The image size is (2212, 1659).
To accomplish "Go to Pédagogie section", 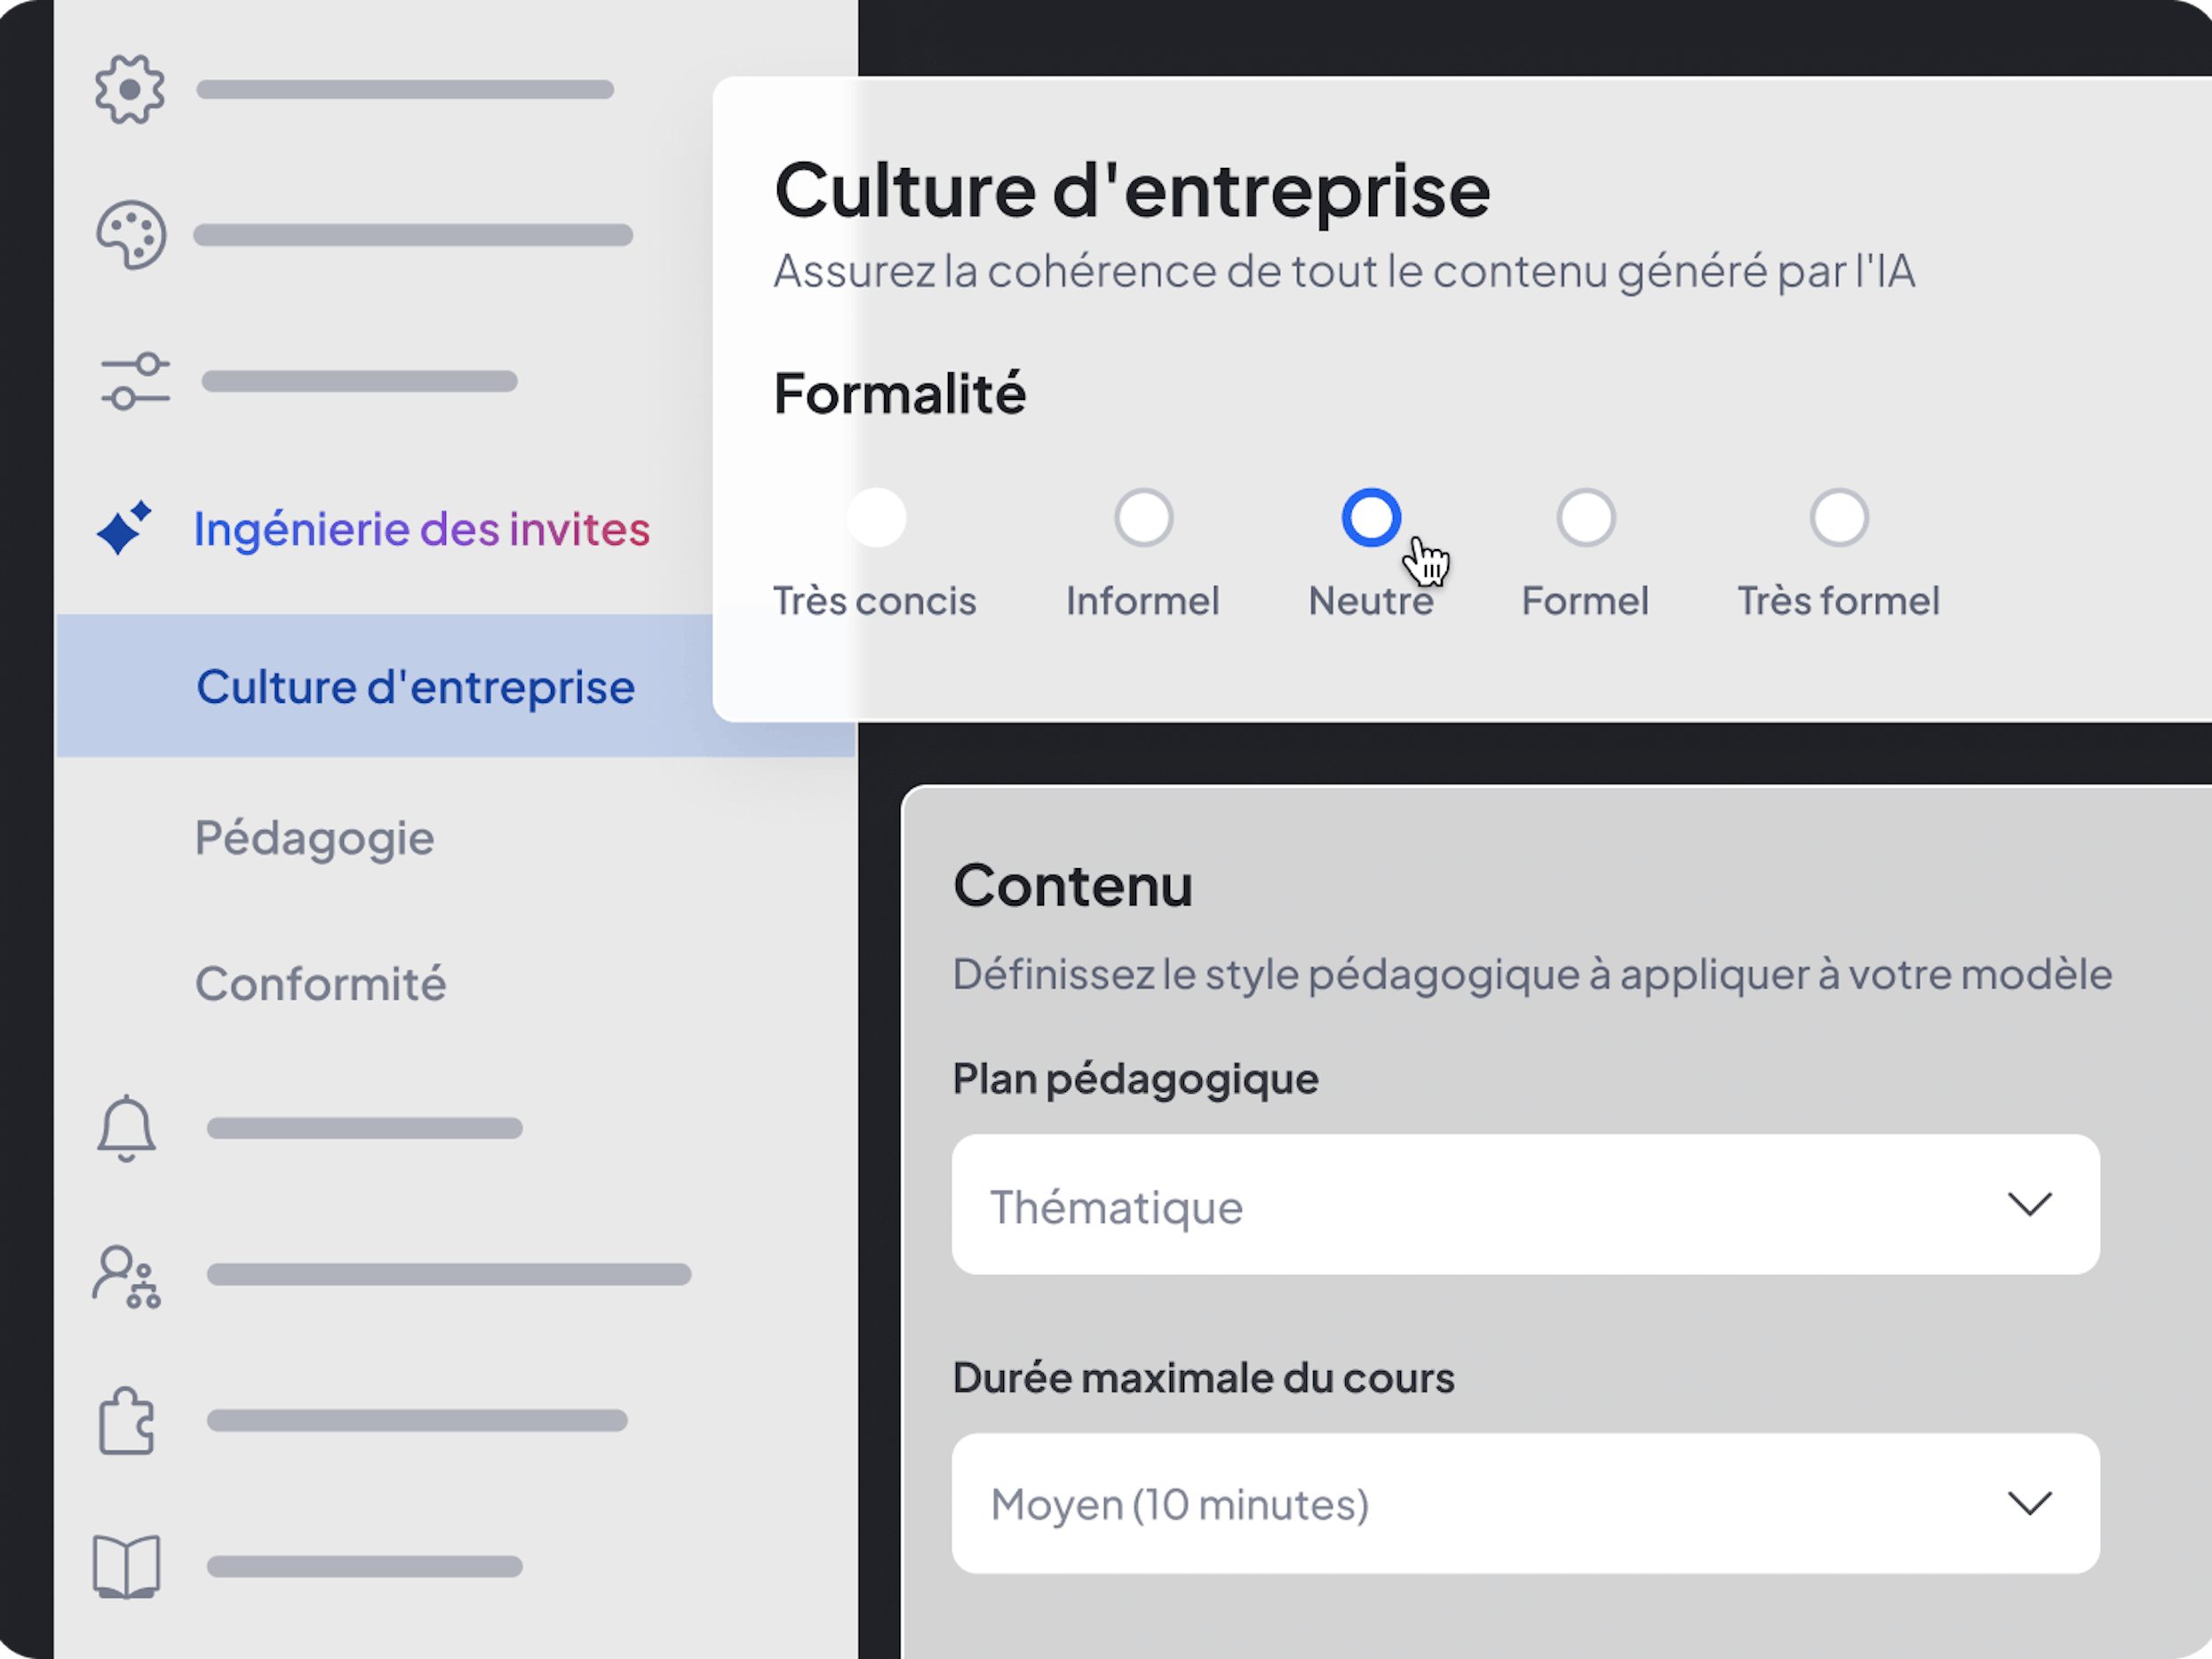I will click(314, 838).
